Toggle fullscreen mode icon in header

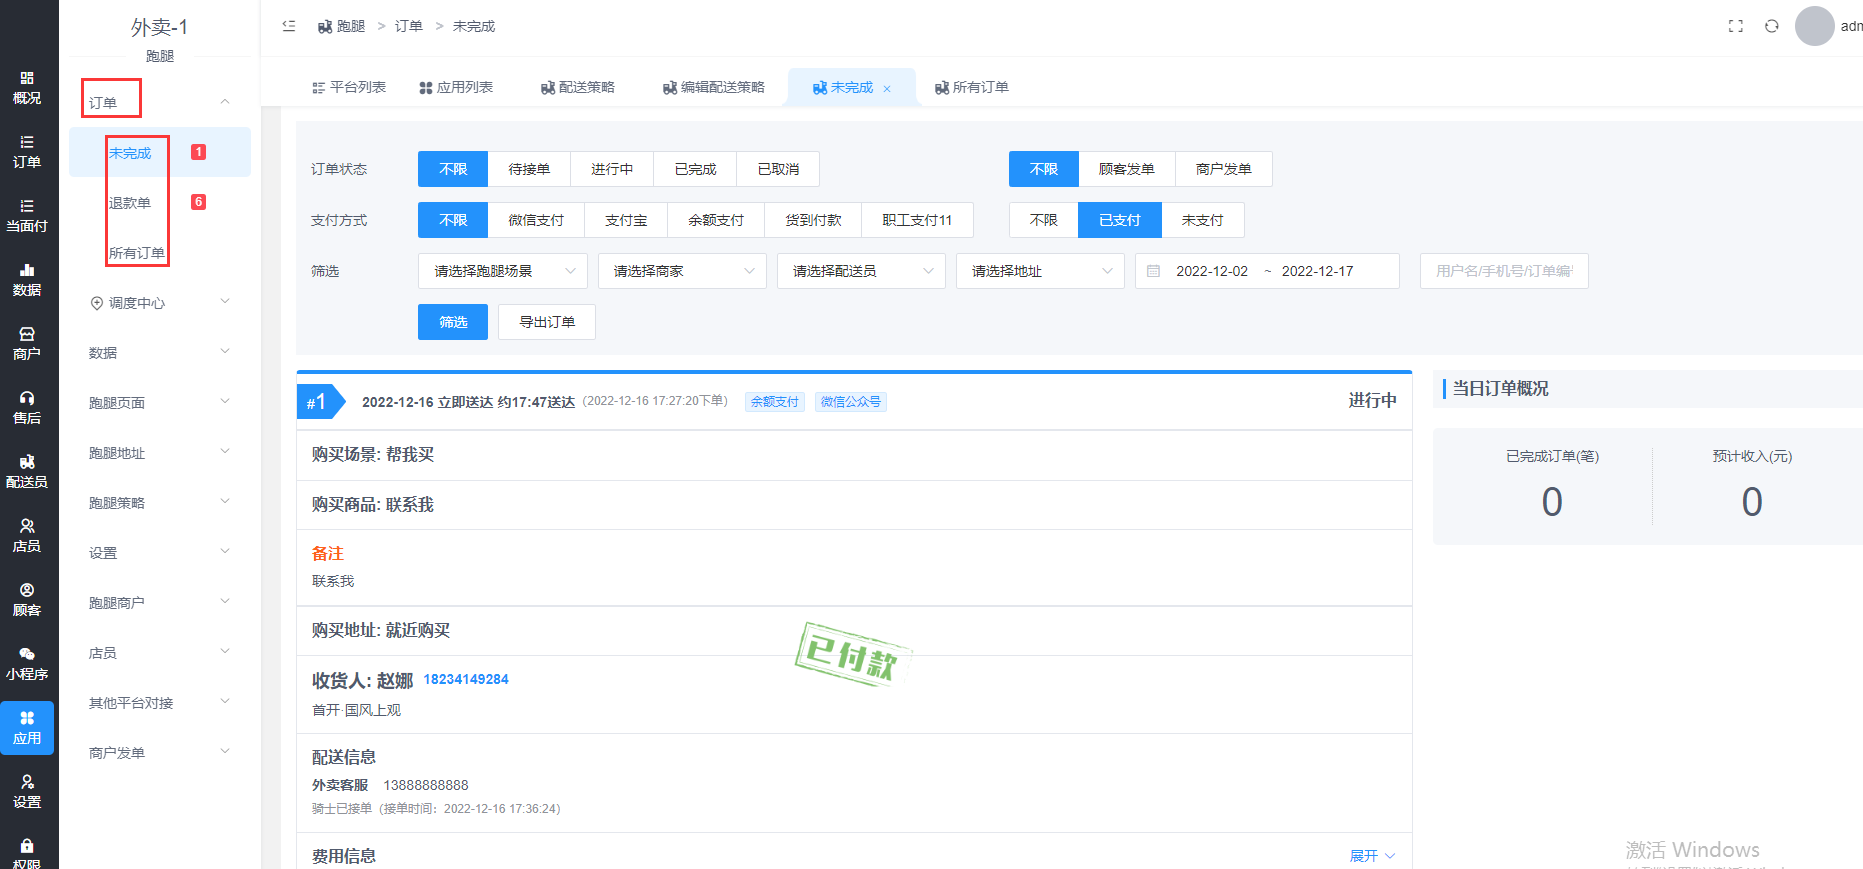(x=1736, y=26)
